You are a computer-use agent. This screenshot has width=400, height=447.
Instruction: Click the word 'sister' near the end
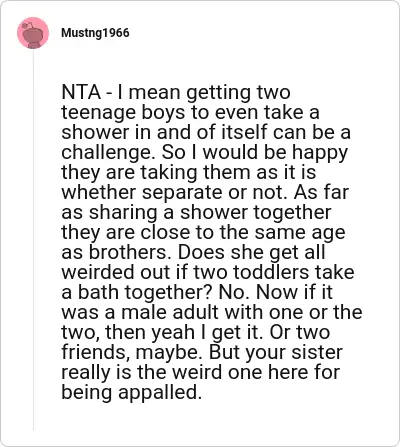coord(317,352)
